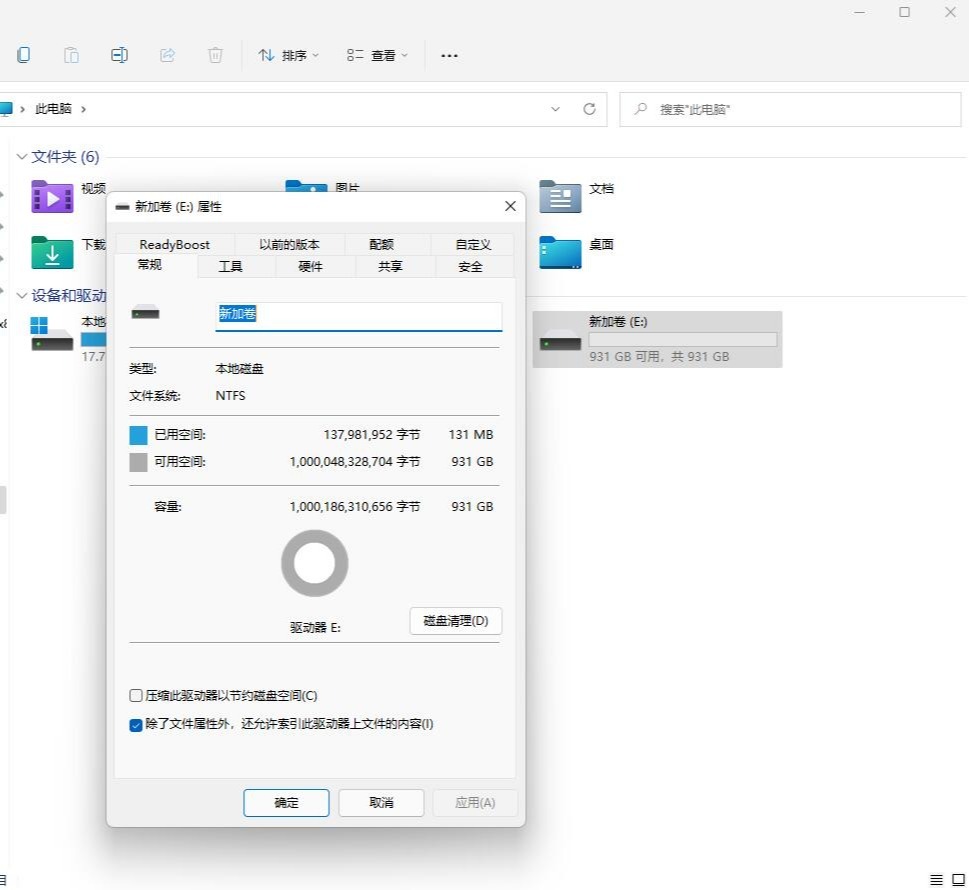The image size is (969, 890).
Task: Click the Refresh icon in the address bar
Action: pyautogui.click(x=588, y=109)
